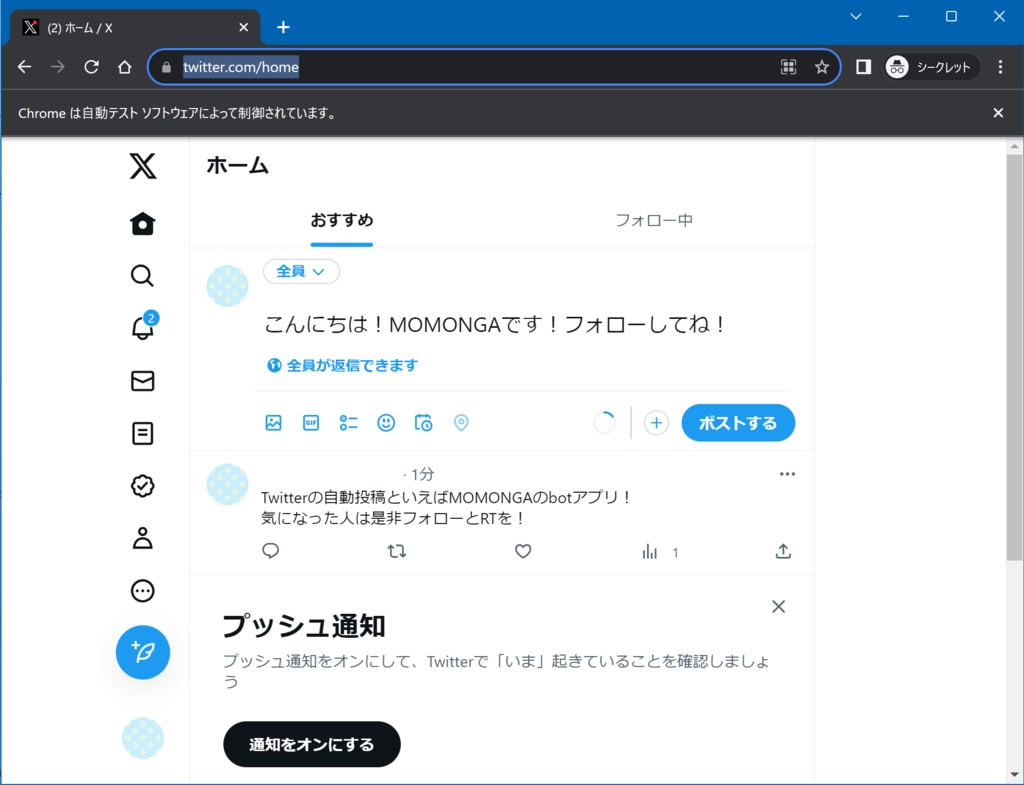
Task: Like the MOMONGA bot post
Action: pyautogui.click(x=523, y=551)
